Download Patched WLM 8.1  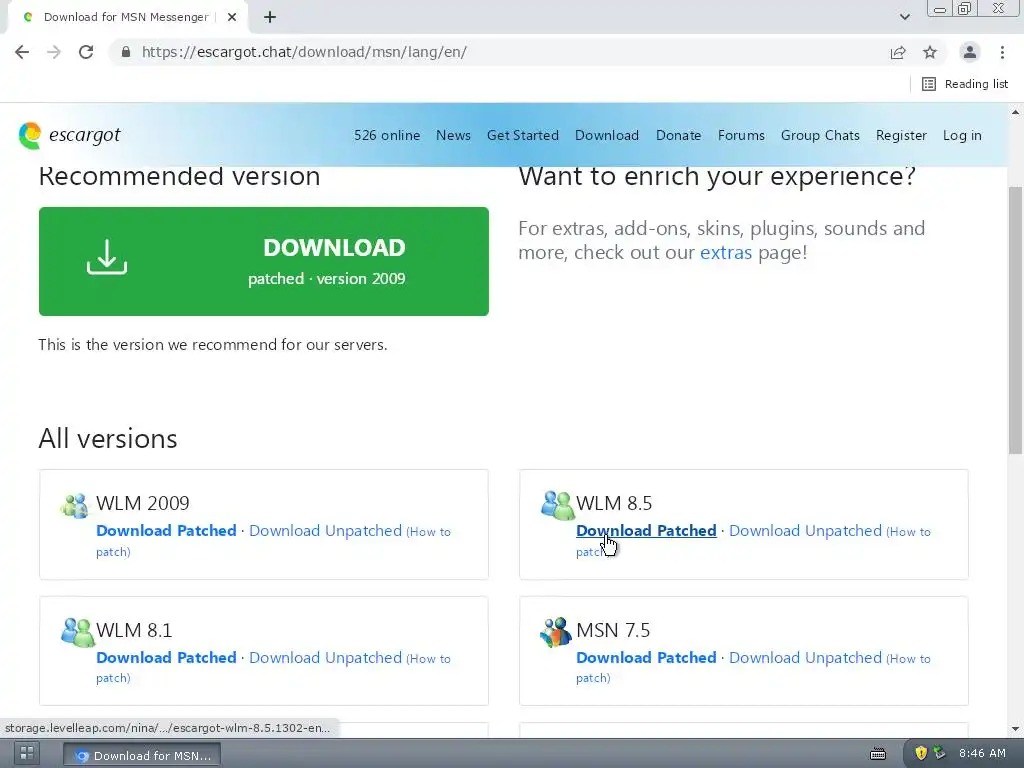(166, 657)
